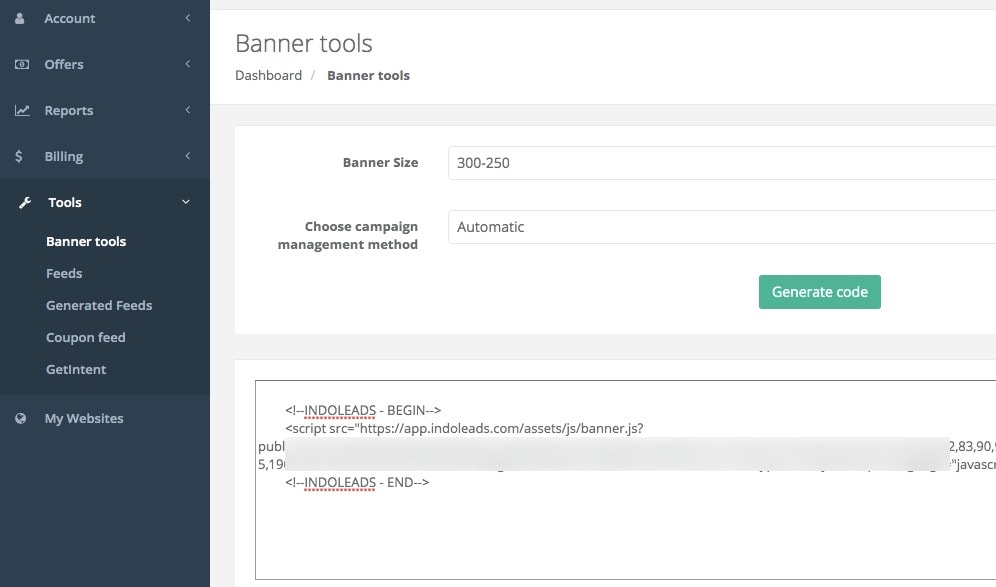Image resolution: width=996 pixels, height=587 pixels.
Task: Expand the Offers section chevron
Action: tap(187, 64)
